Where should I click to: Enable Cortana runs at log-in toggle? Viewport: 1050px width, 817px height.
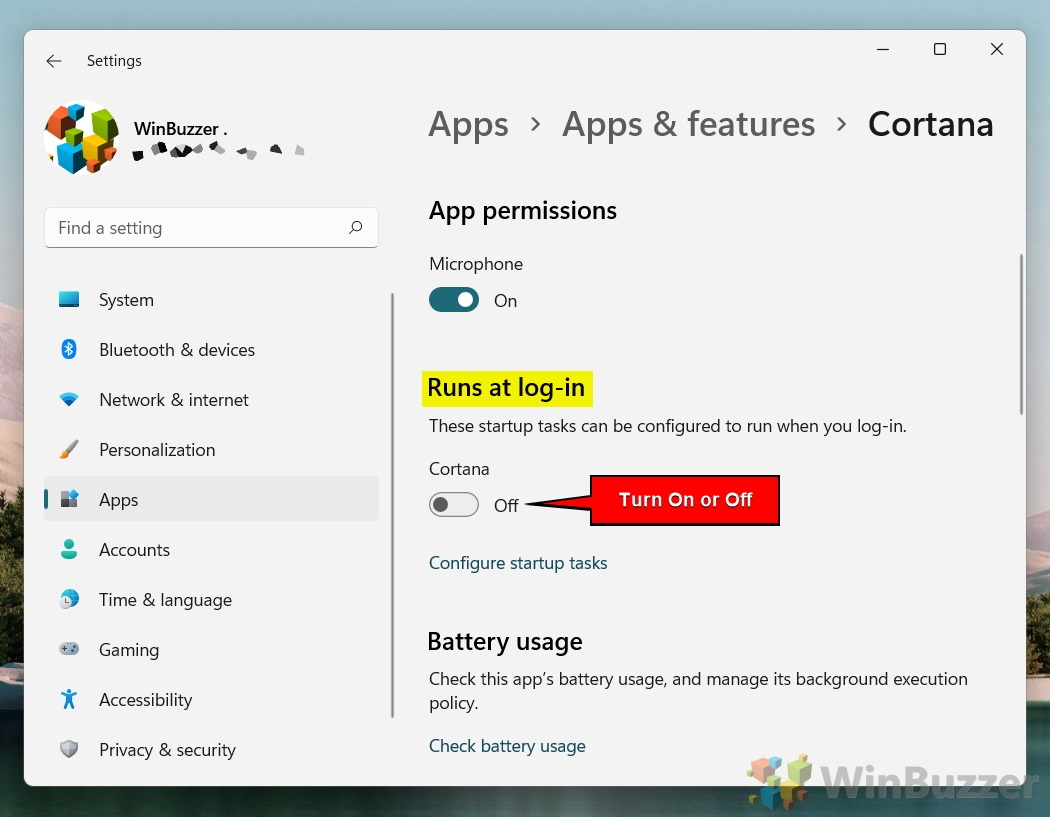tap(454, 505)
